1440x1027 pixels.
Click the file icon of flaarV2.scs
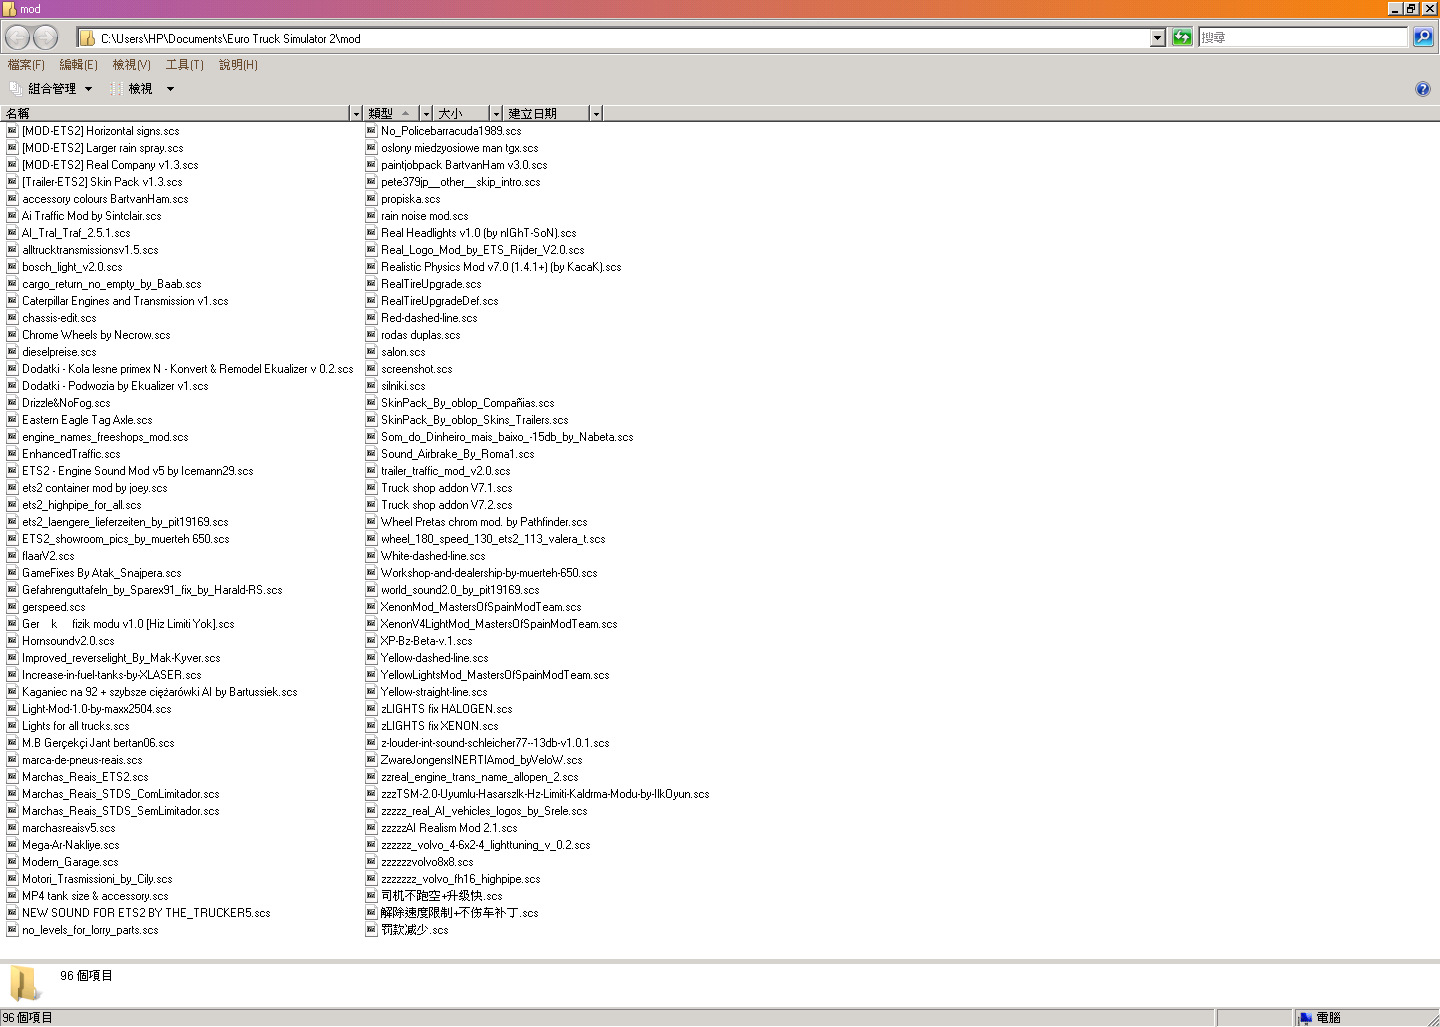[x=12, y=556]
